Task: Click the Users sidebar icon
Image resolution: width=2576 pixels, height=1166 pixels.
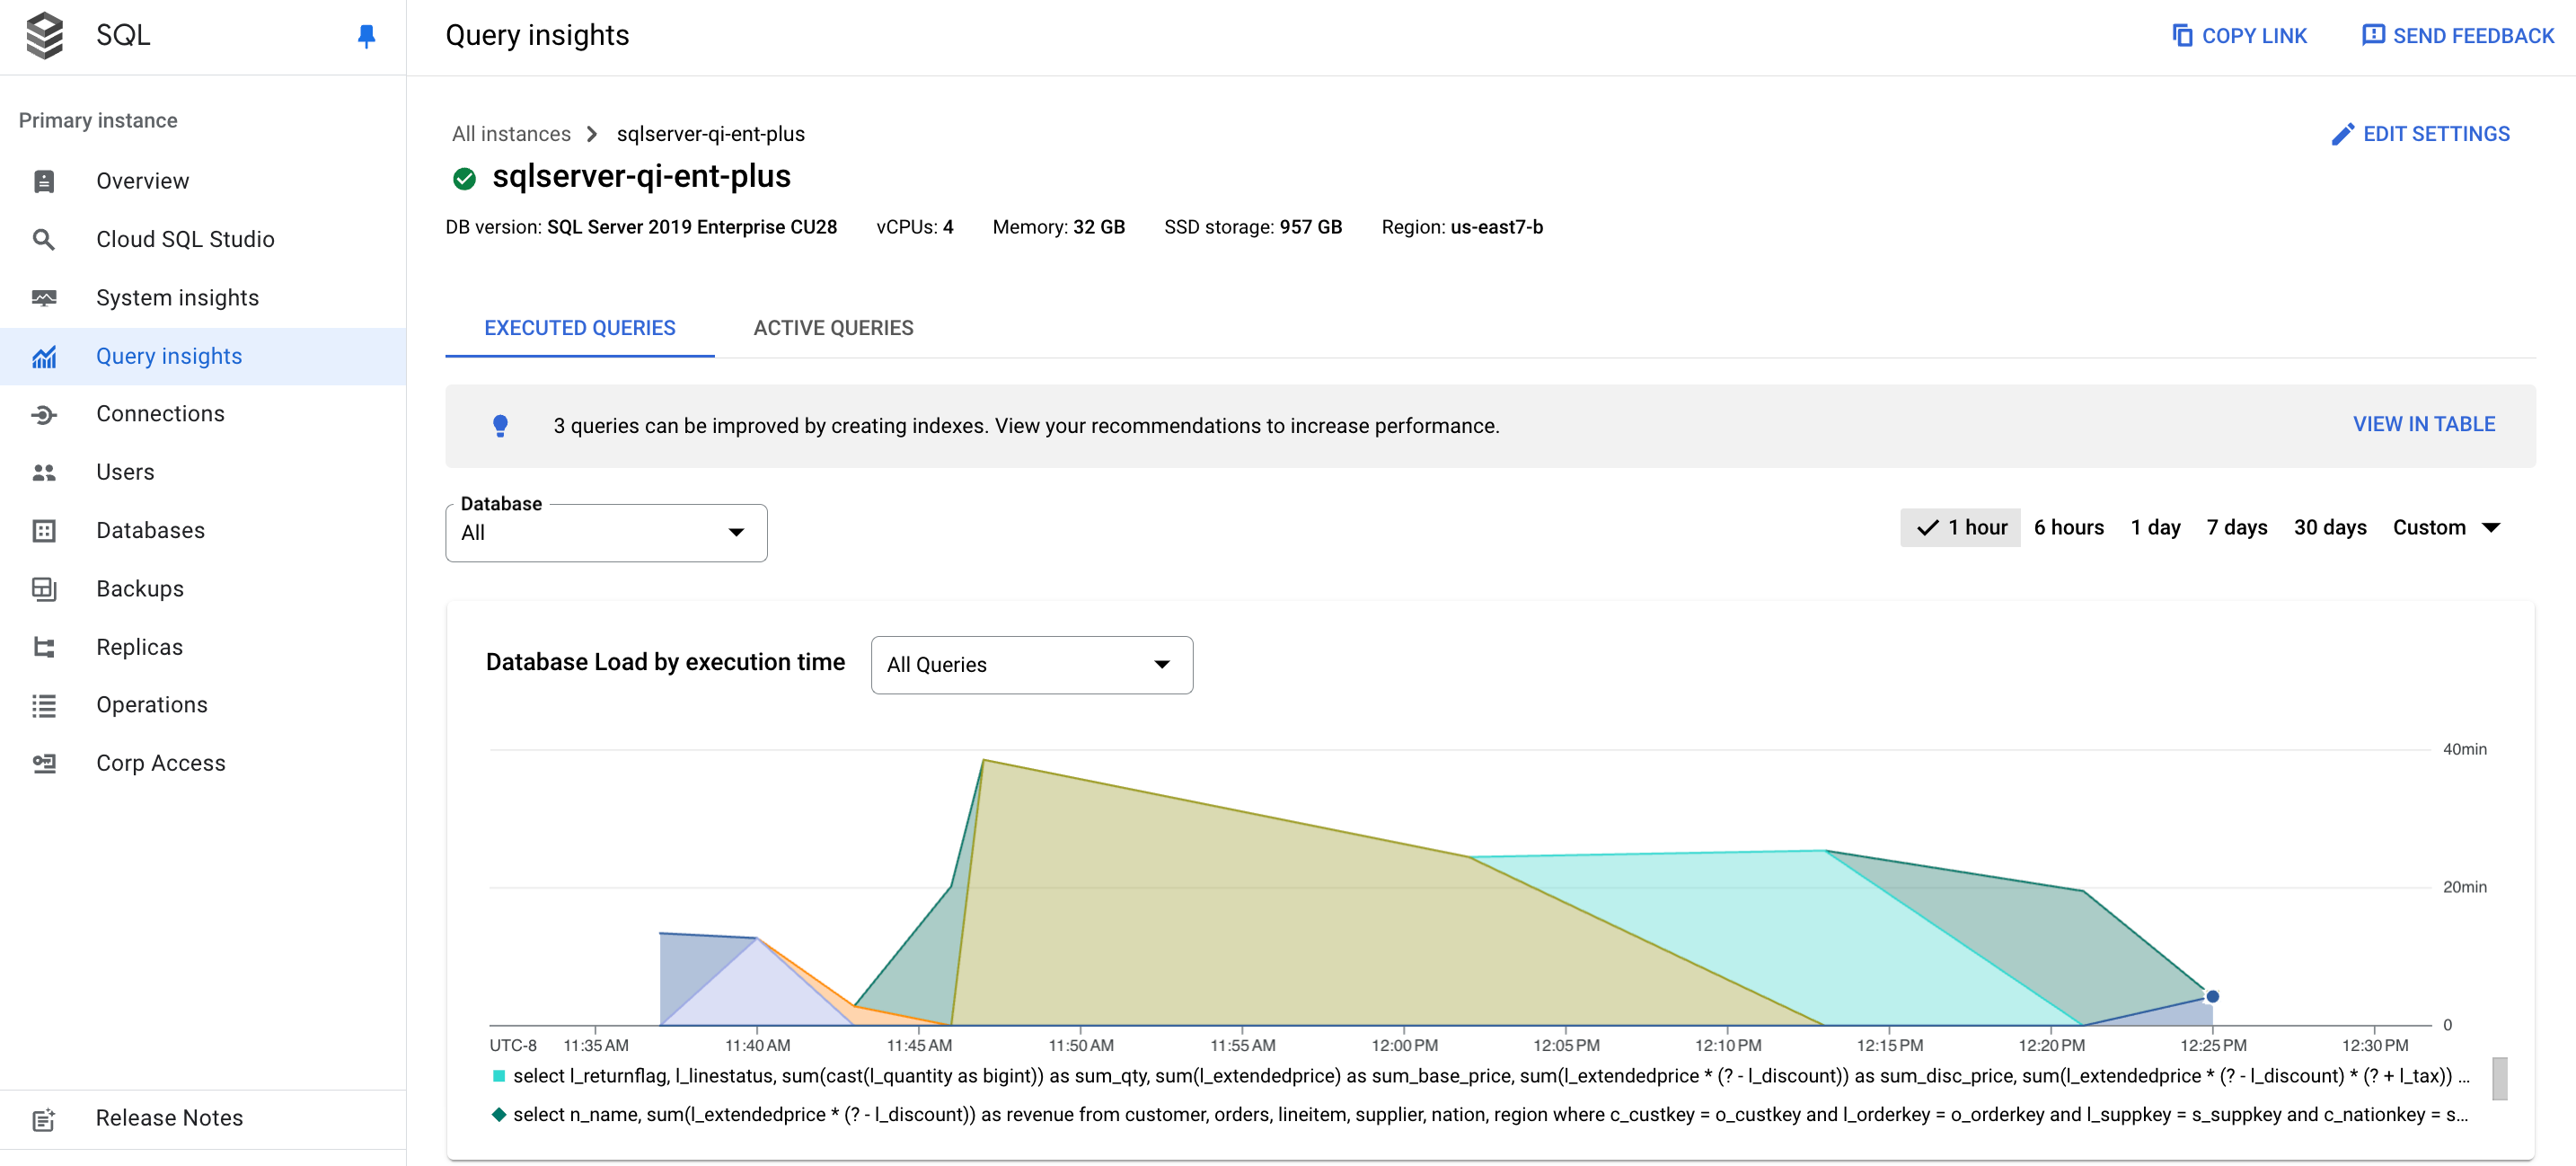Action: [x=44, y=473]
